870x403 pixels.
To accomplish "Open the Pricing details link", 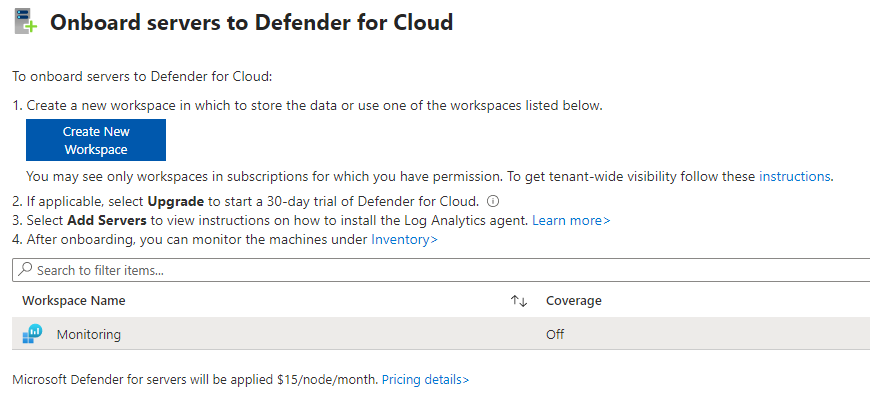I will click(425, 380).
